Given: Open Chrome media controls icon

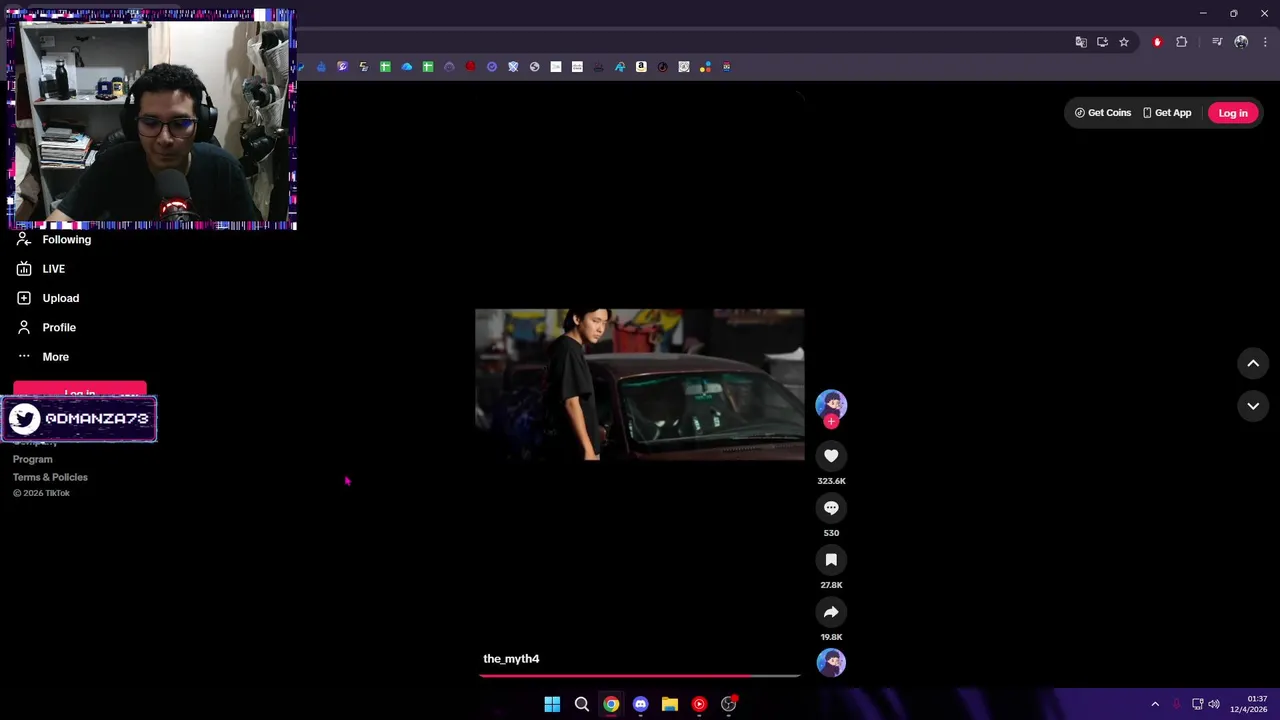Looking at the screenshot, I should (1217, 42).
